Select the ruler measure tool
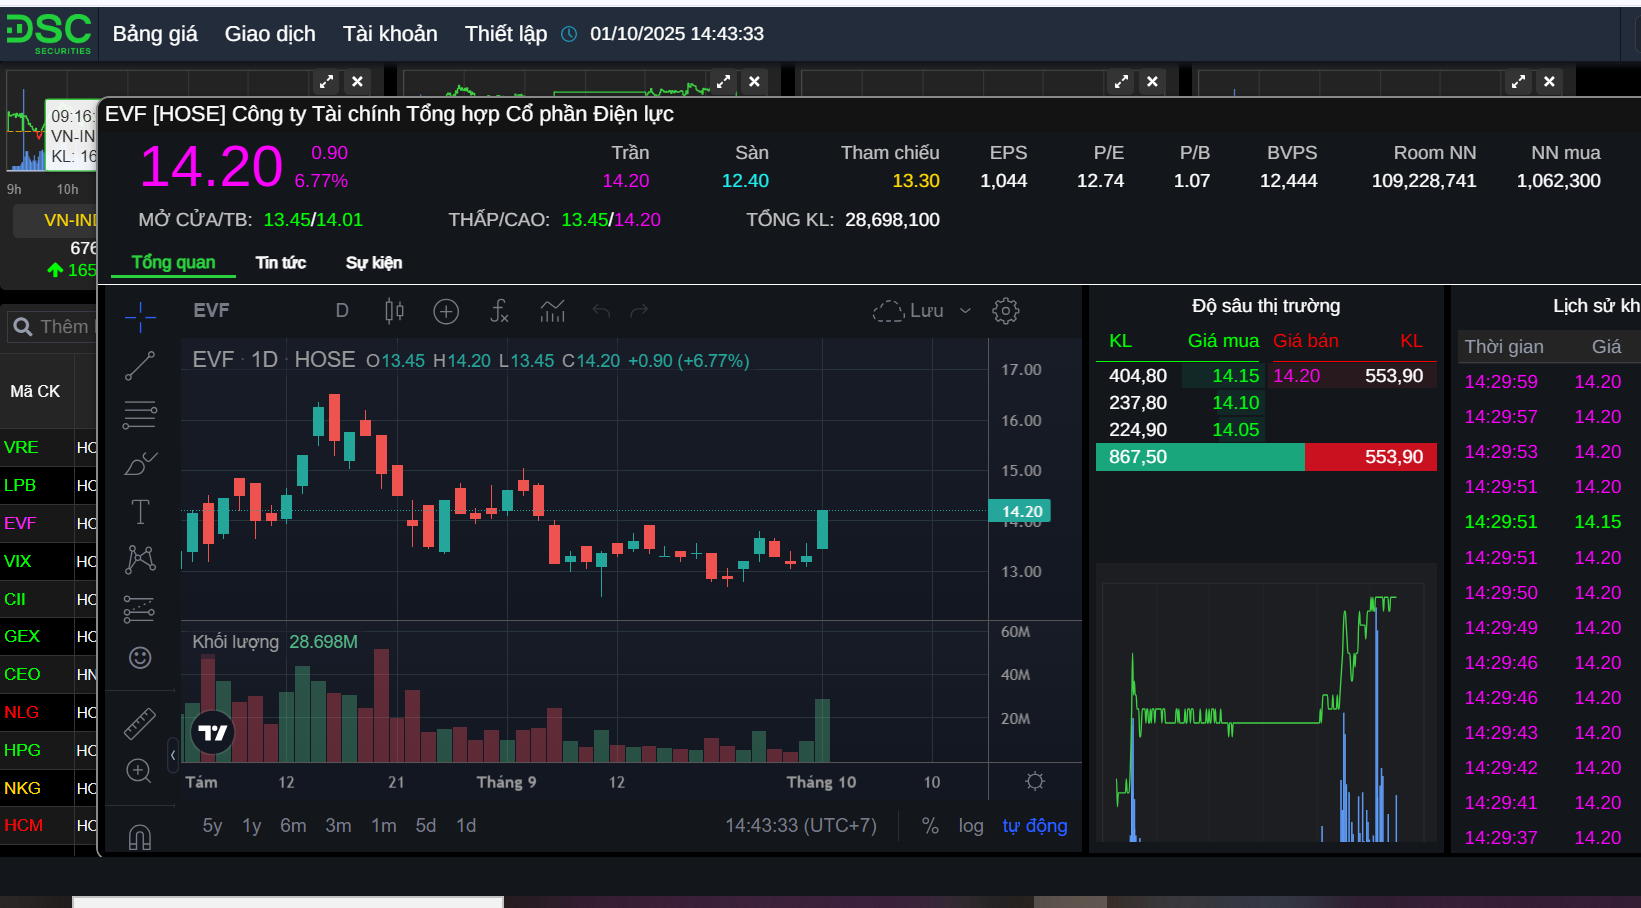This screenshot has height=908, width=1641. pos(140,723)
